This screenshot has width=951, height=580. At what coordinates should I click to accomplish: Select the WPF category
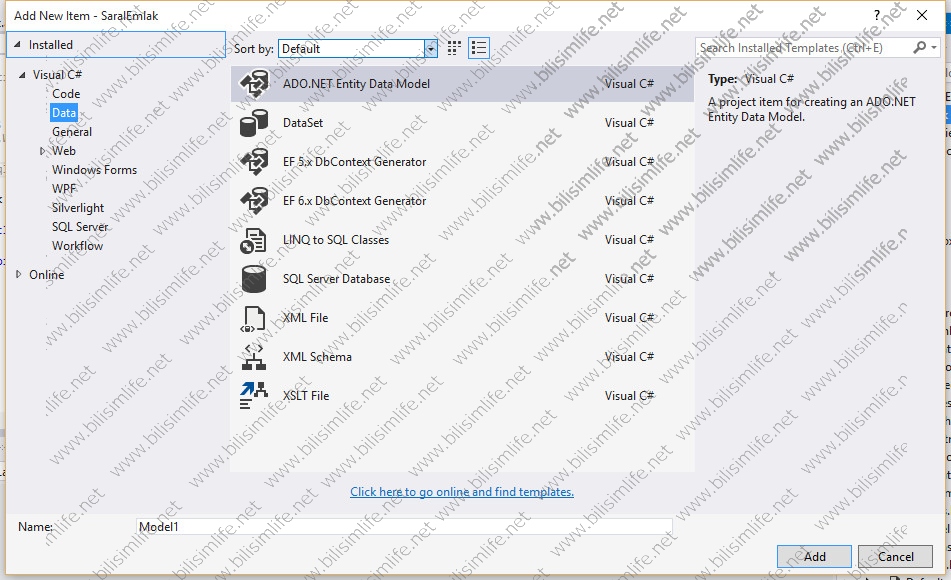click(x=64, y=189)
